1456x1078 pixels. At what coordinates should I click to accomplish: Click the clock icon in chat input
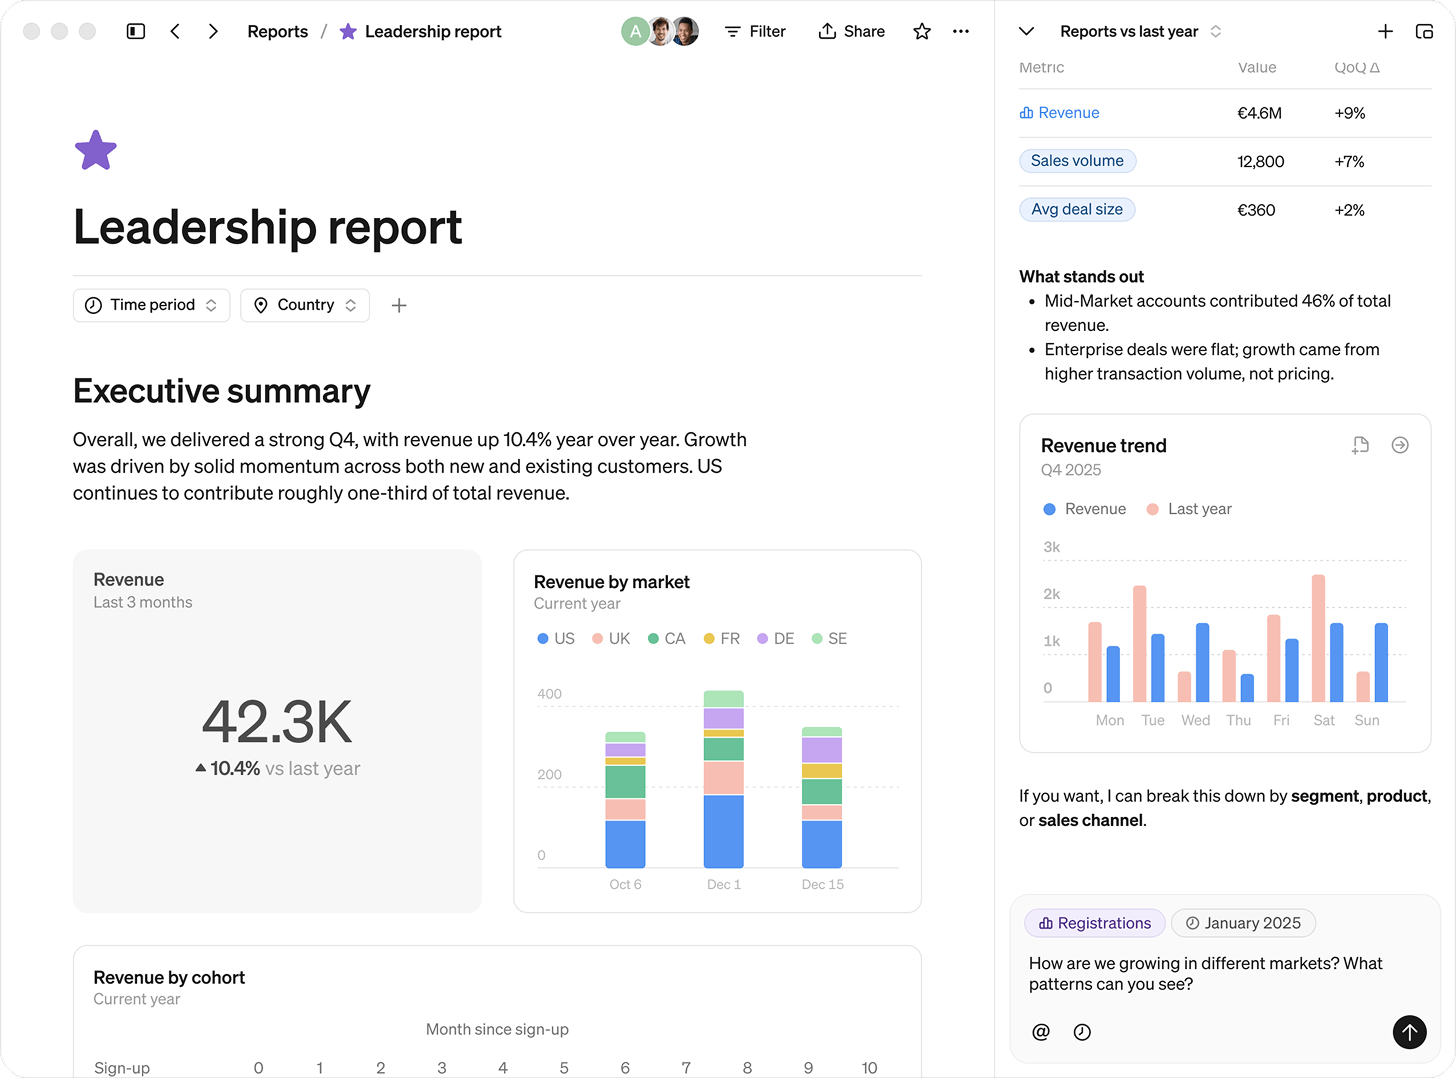[1082, 1032]
